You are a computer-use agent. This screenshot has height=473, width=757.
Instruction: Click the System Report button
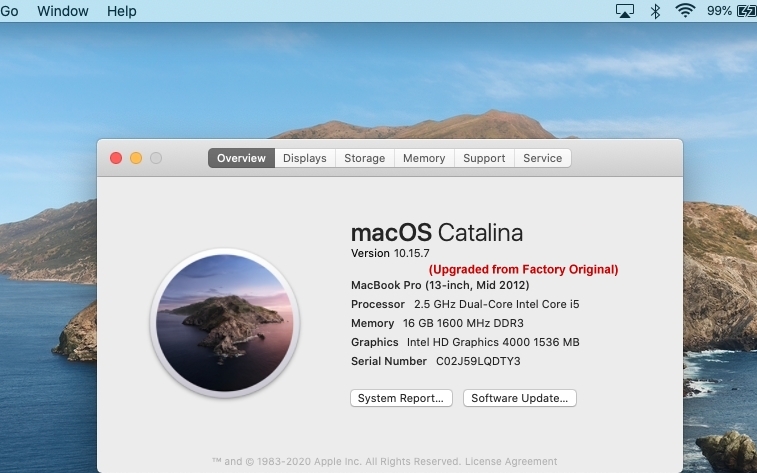tap(401, 398)
